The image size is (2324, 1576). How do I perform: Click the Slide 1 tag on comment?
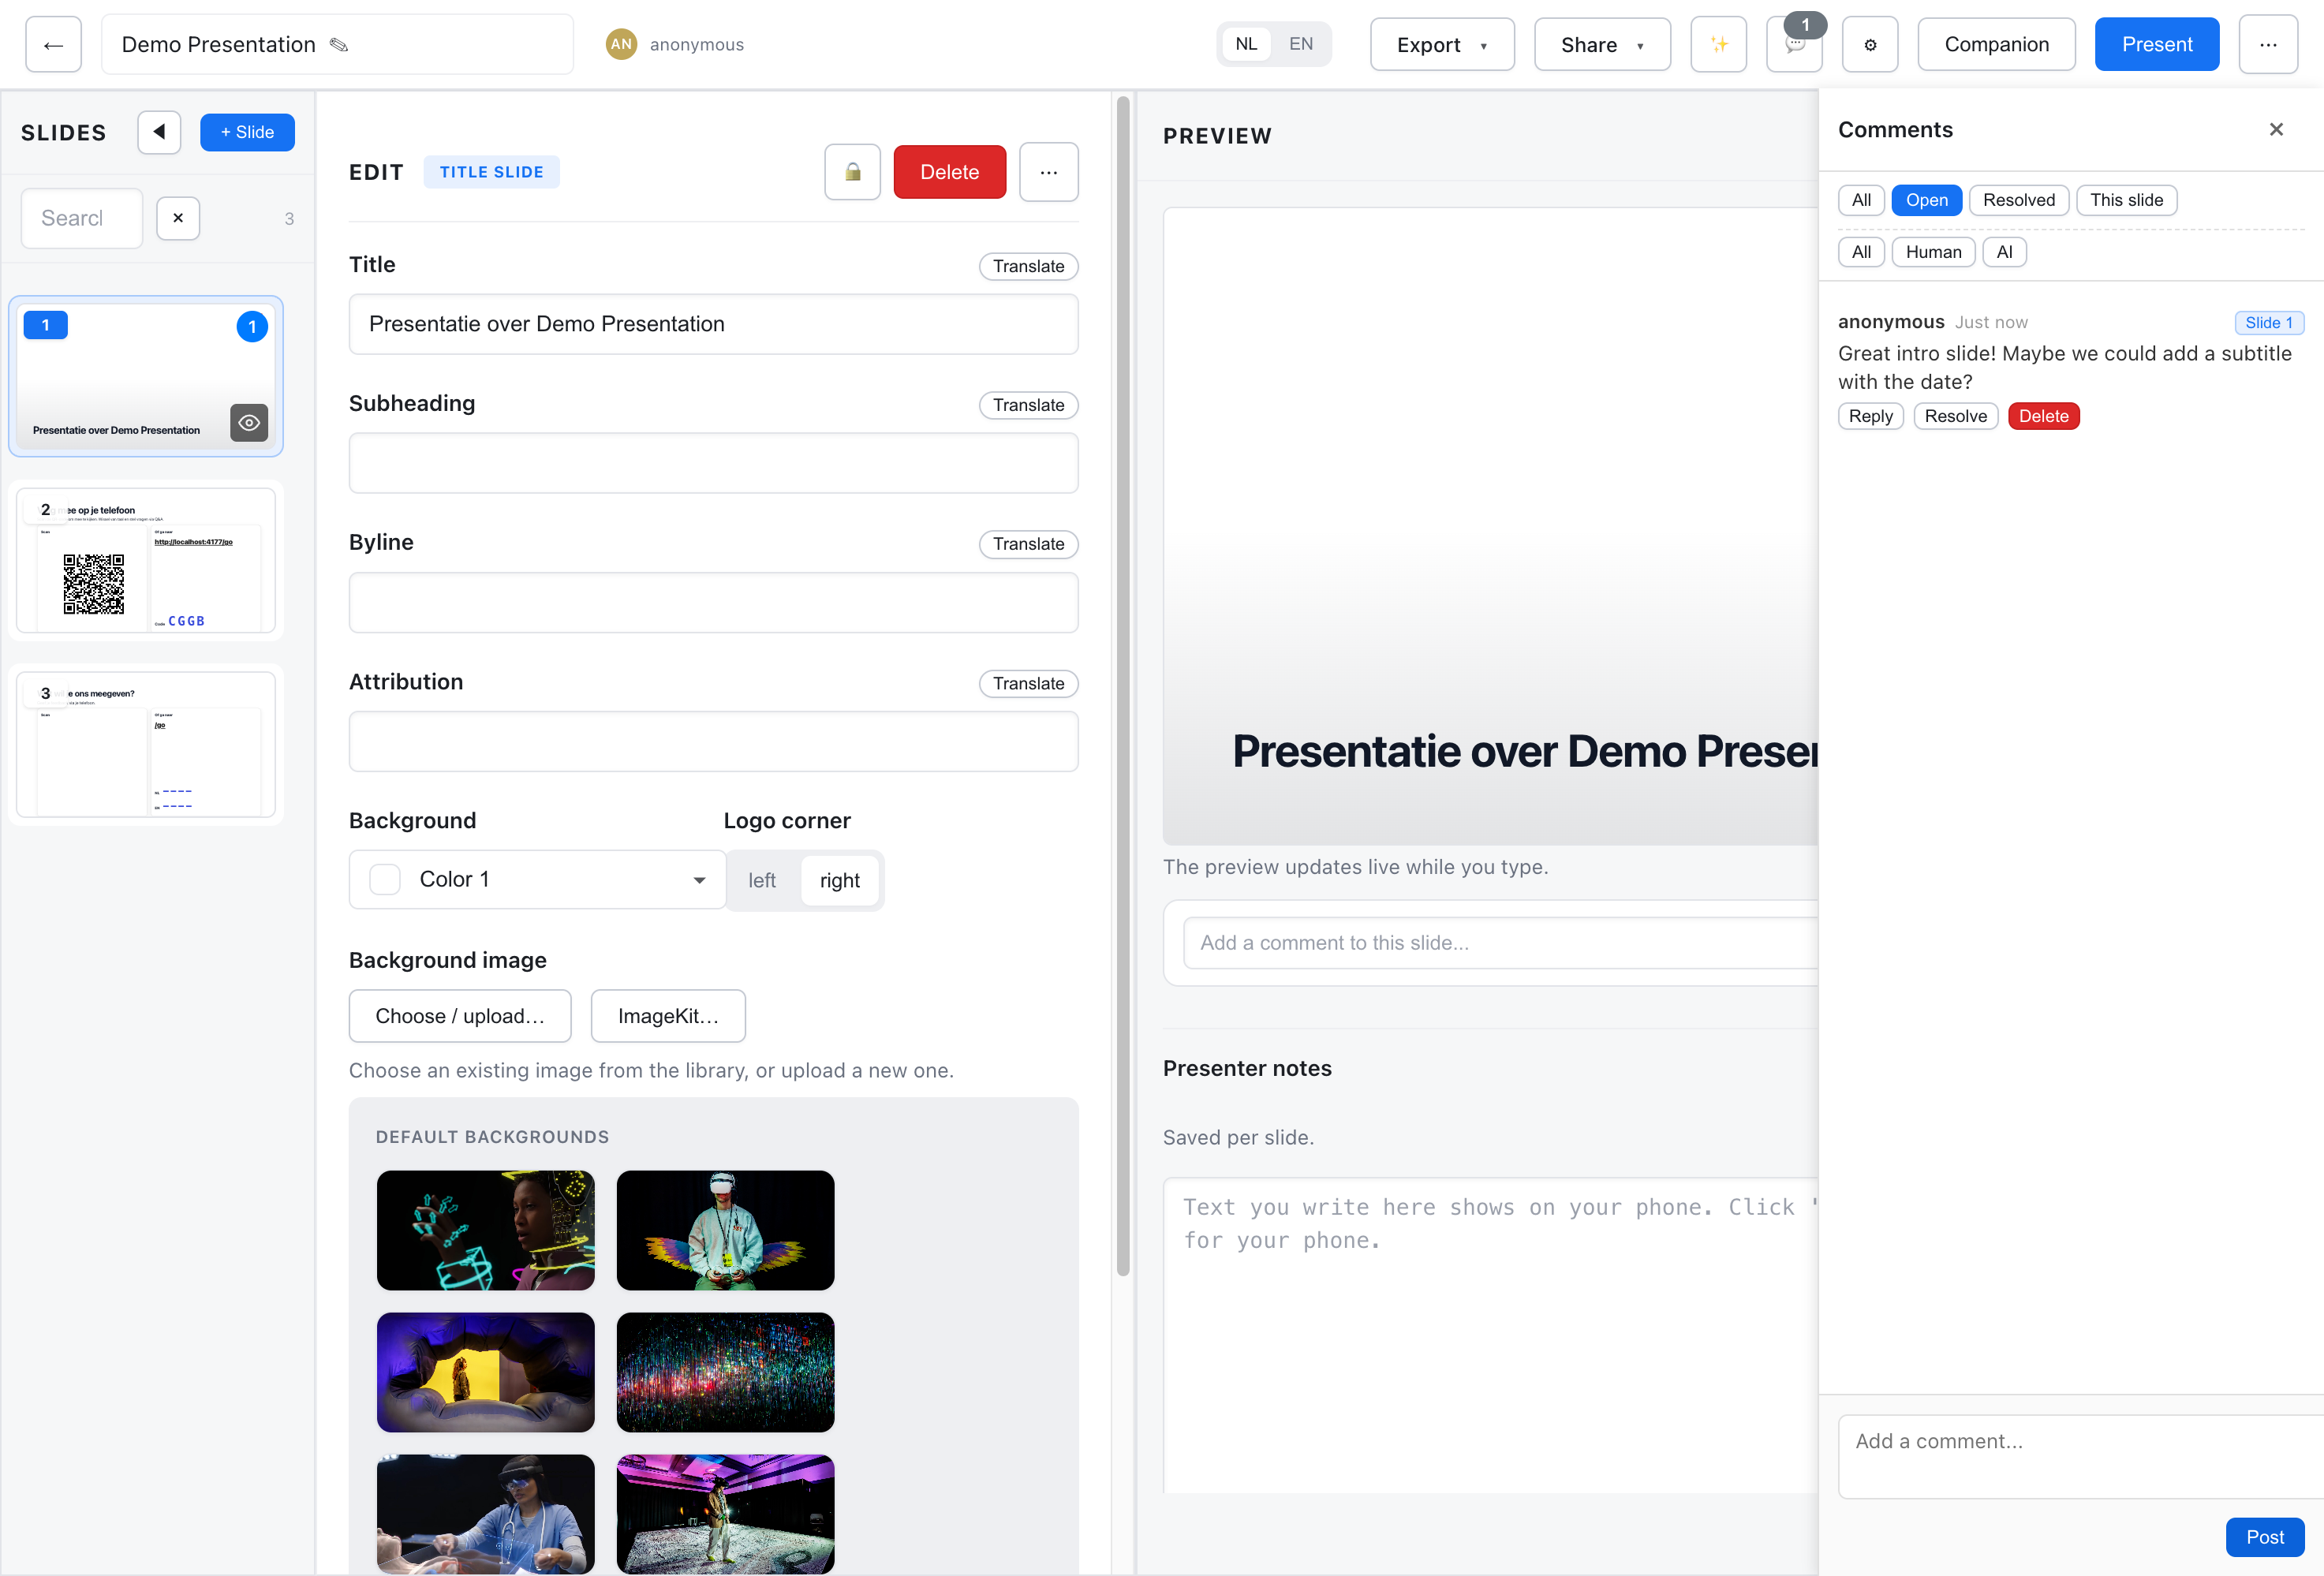2268,323
